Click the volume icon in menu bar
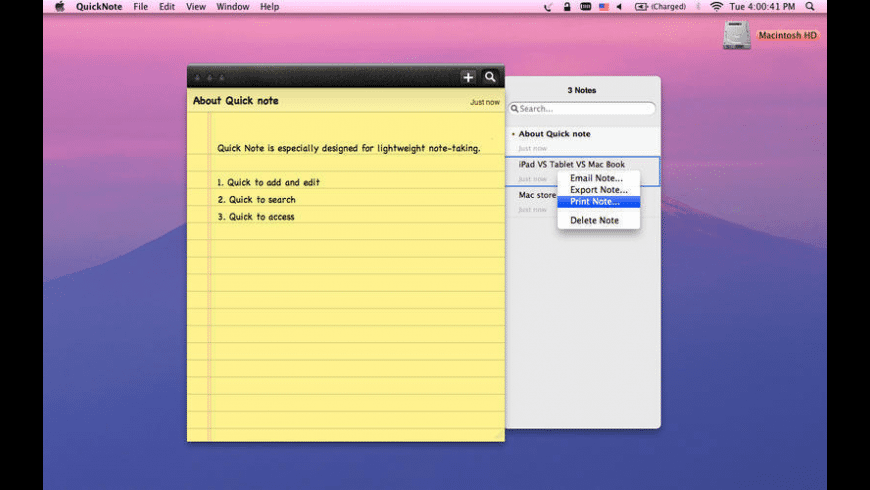Image resolution: width=870 pixels, height=490 pixels. [619, 7]
